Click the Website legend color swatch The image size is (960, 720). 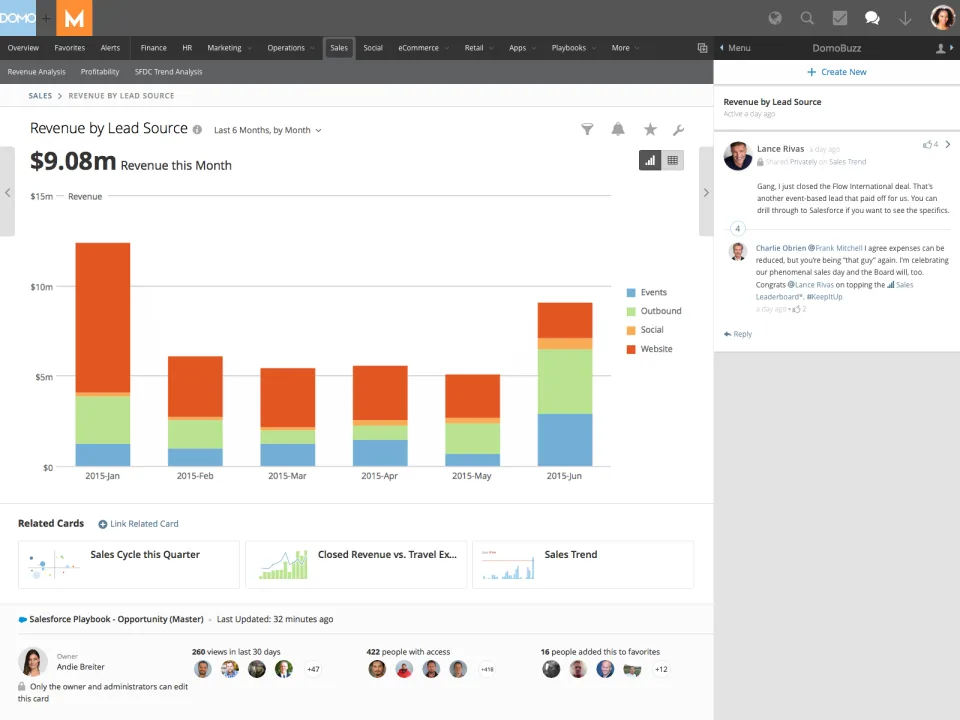[631, 349]
